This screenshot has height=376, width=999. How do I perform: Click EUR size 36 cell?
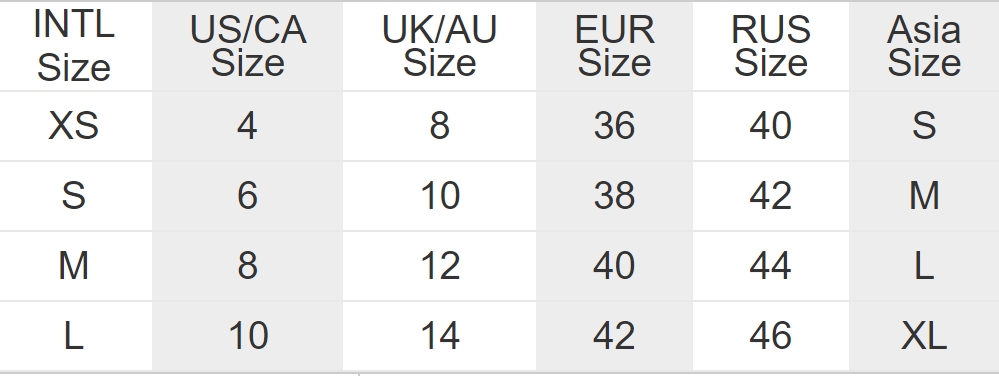[614, 126]
